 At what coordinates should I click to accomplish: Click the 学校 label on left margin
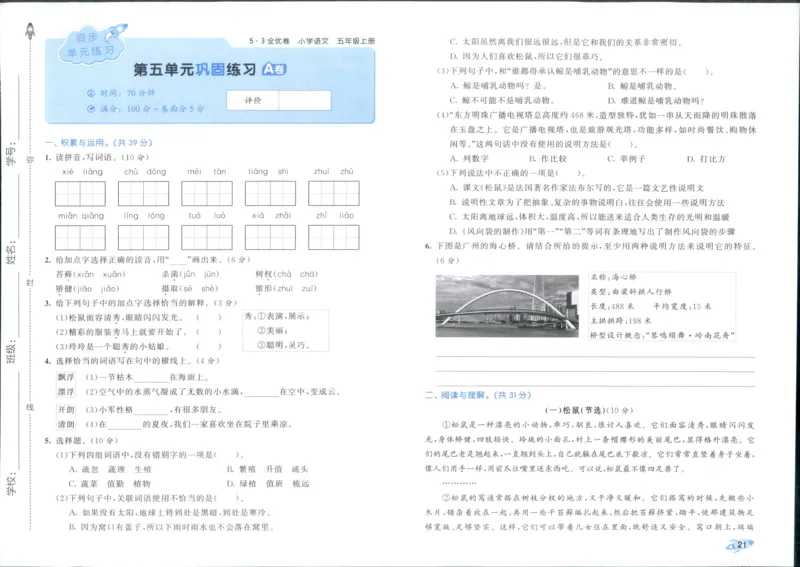coord(11,485)
